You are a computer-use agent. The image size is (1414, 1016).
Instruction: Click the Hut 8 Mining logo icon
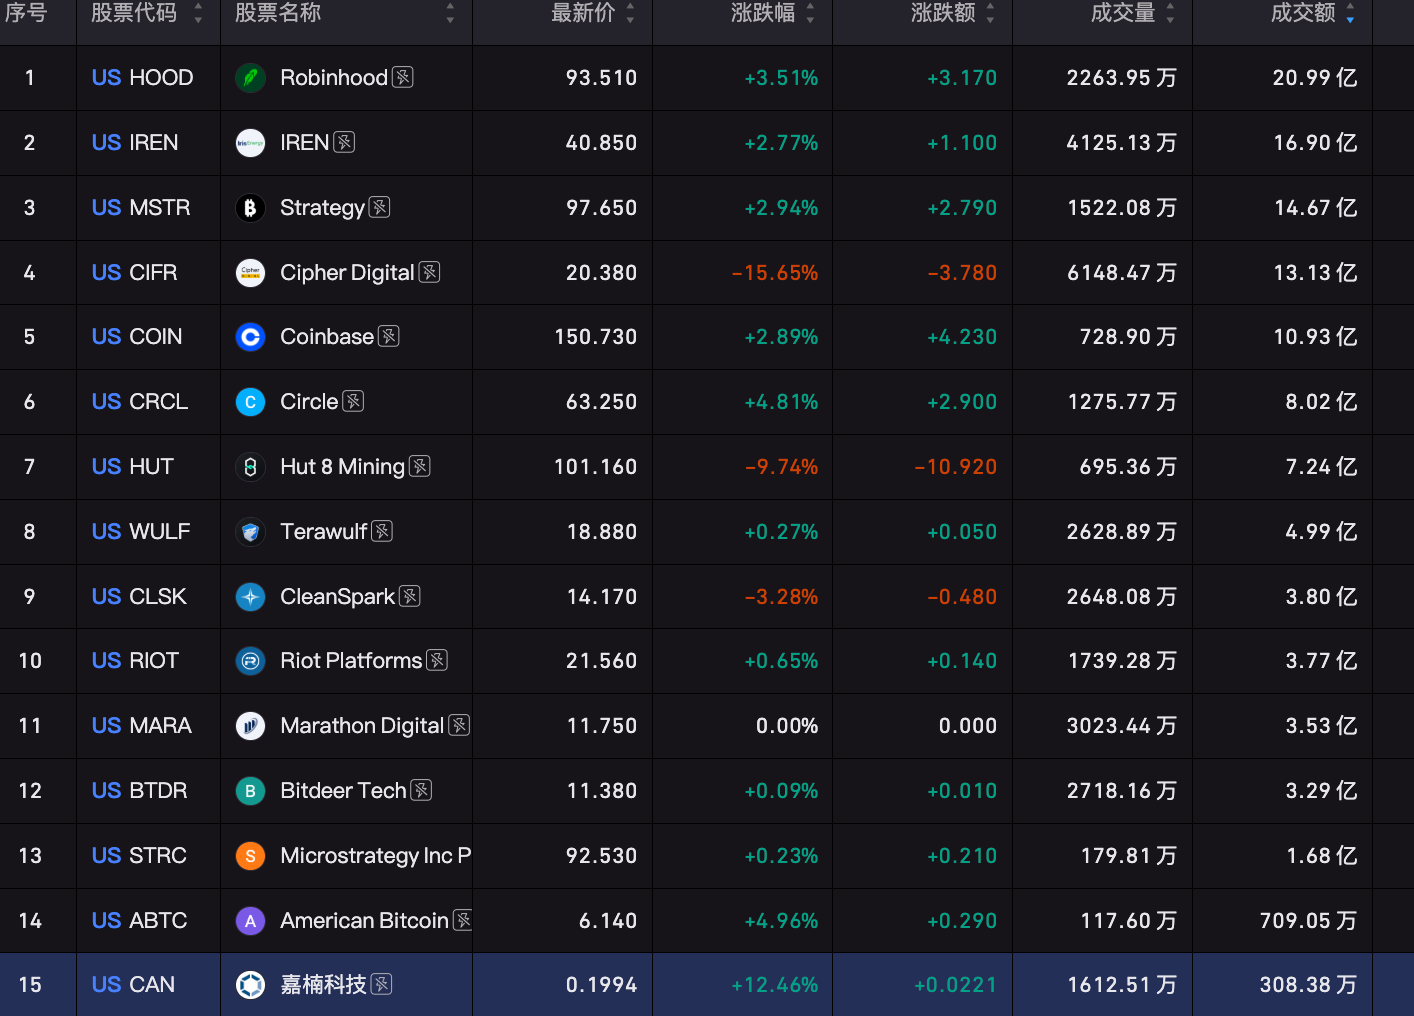(250, 467)
